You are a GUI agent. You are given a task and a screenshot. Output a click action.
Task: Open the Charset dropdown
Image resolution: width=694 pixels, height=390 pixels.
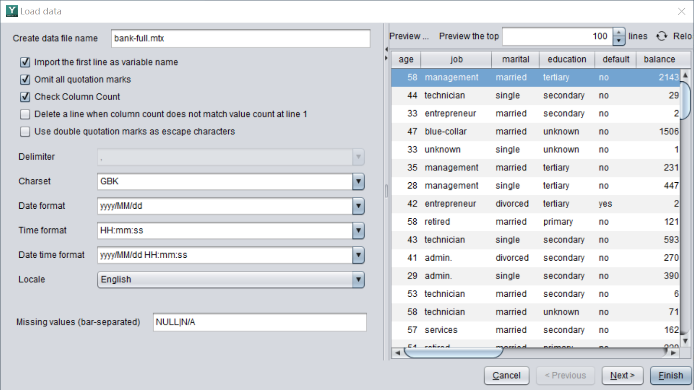(x=358, y=181)
